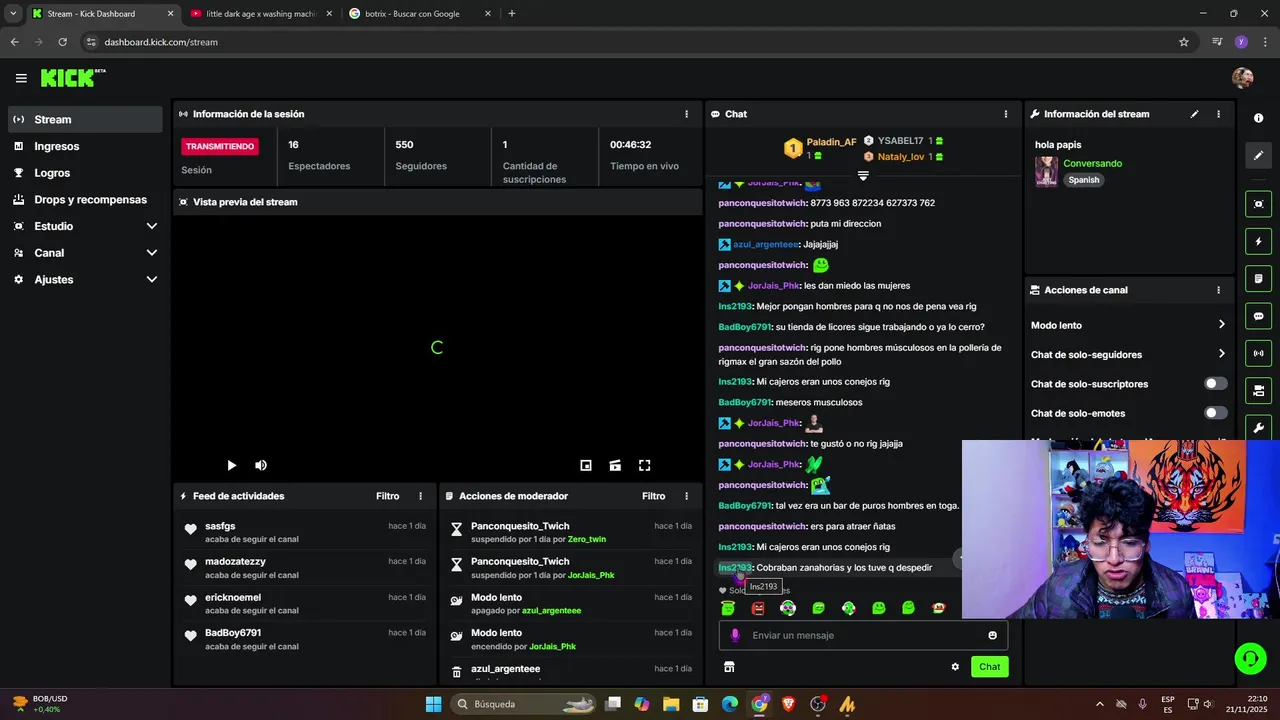Make stream preview fullscreen

click(645, 465)
